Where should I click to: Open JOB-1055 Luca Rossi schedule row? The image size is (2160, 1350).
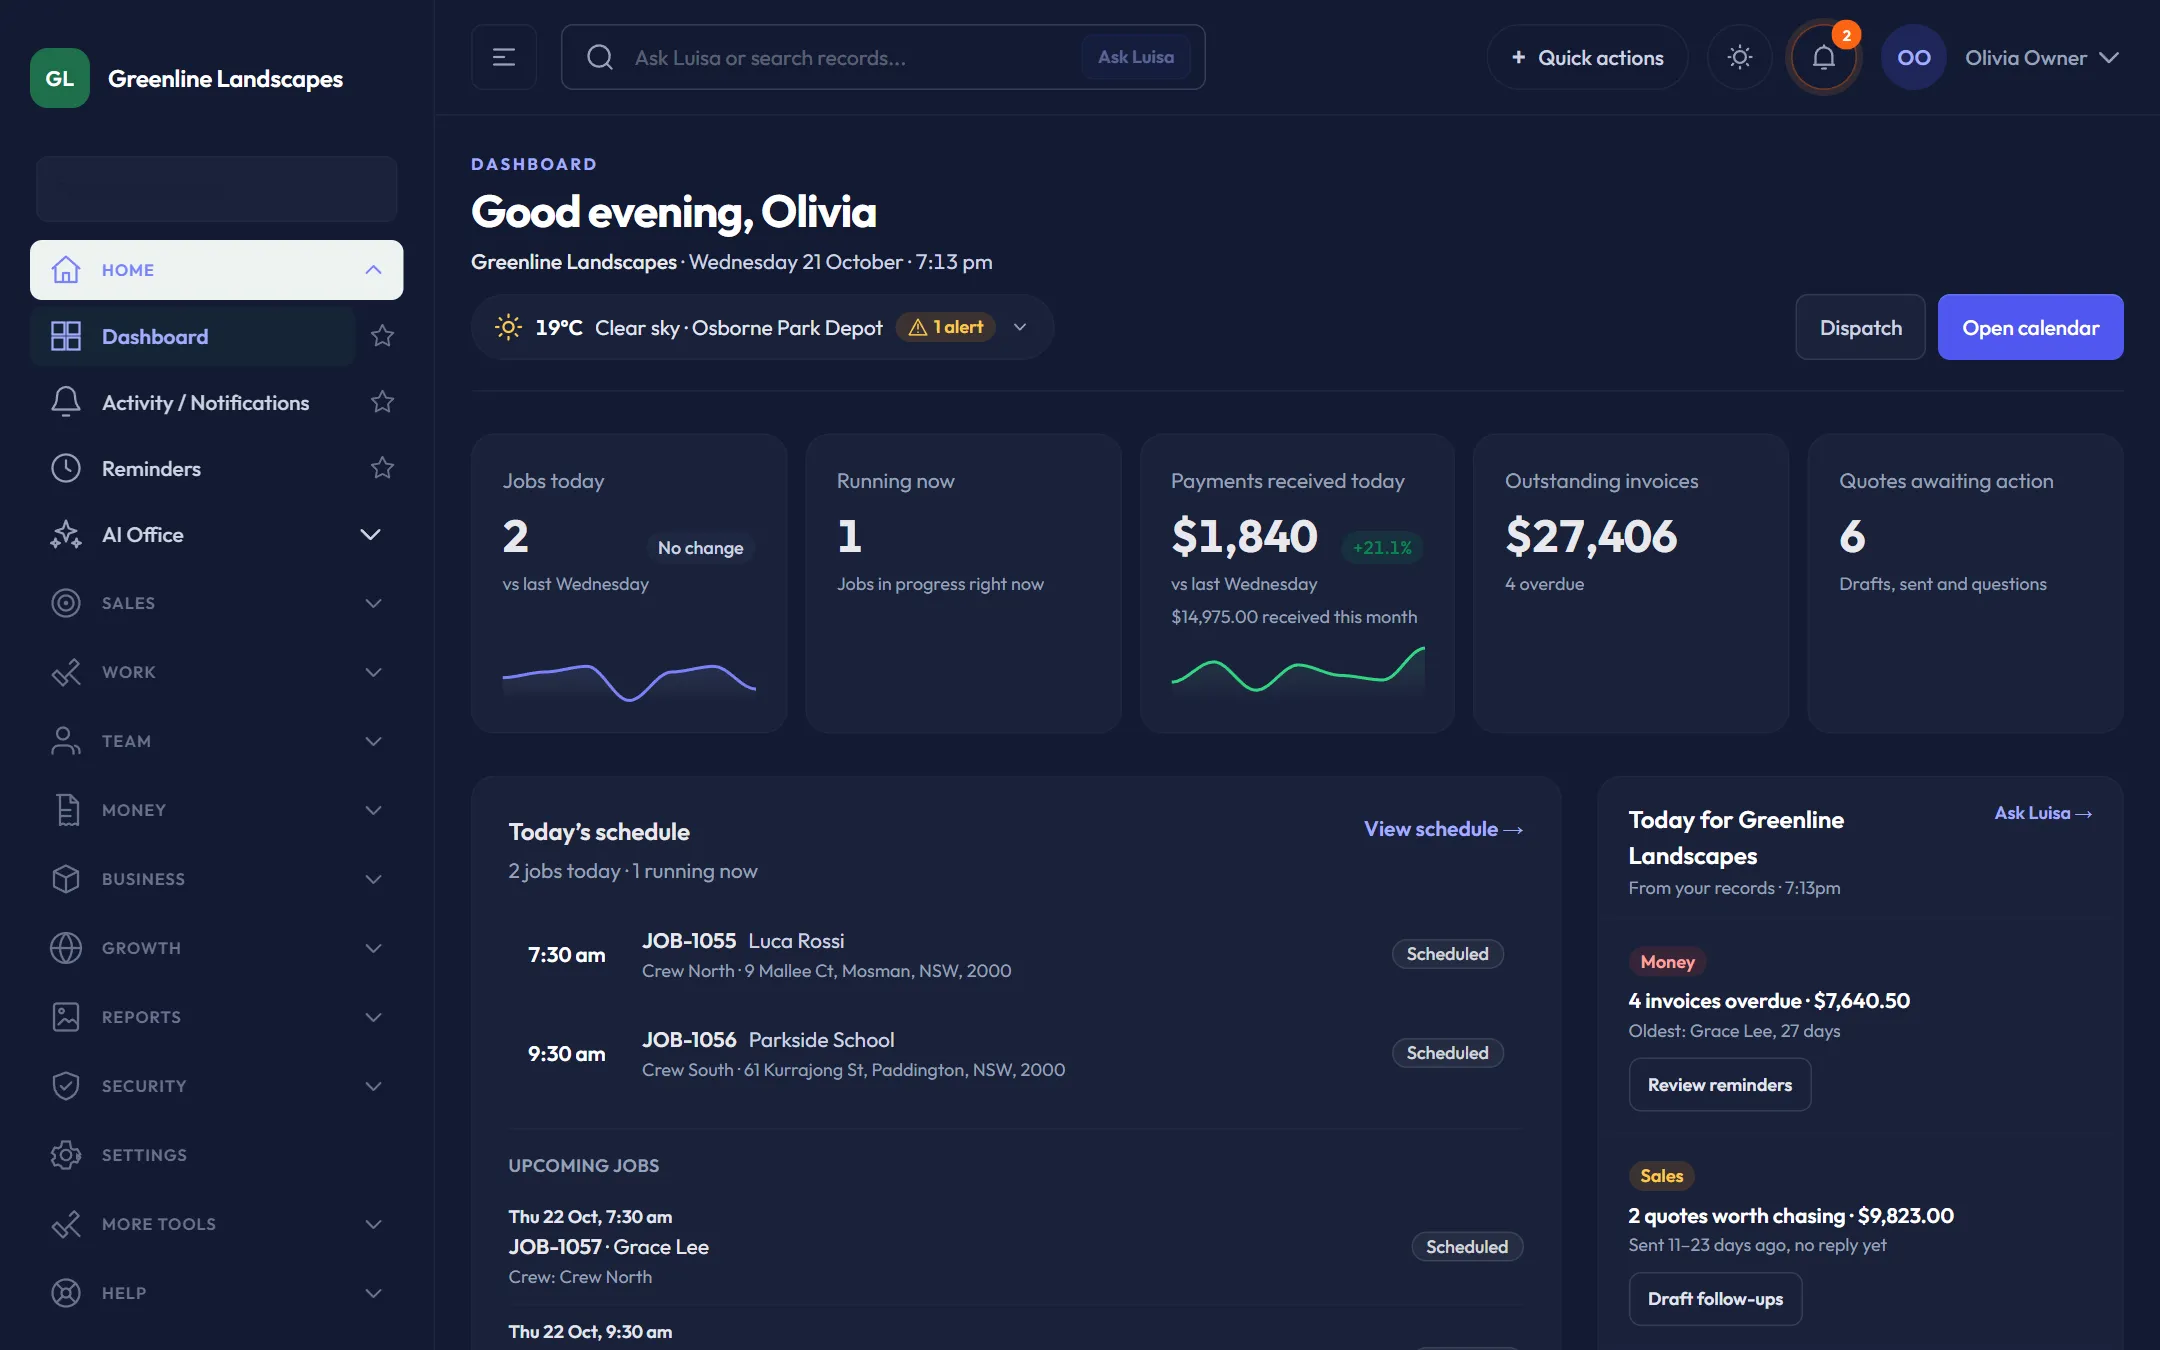pos(1016,955)
